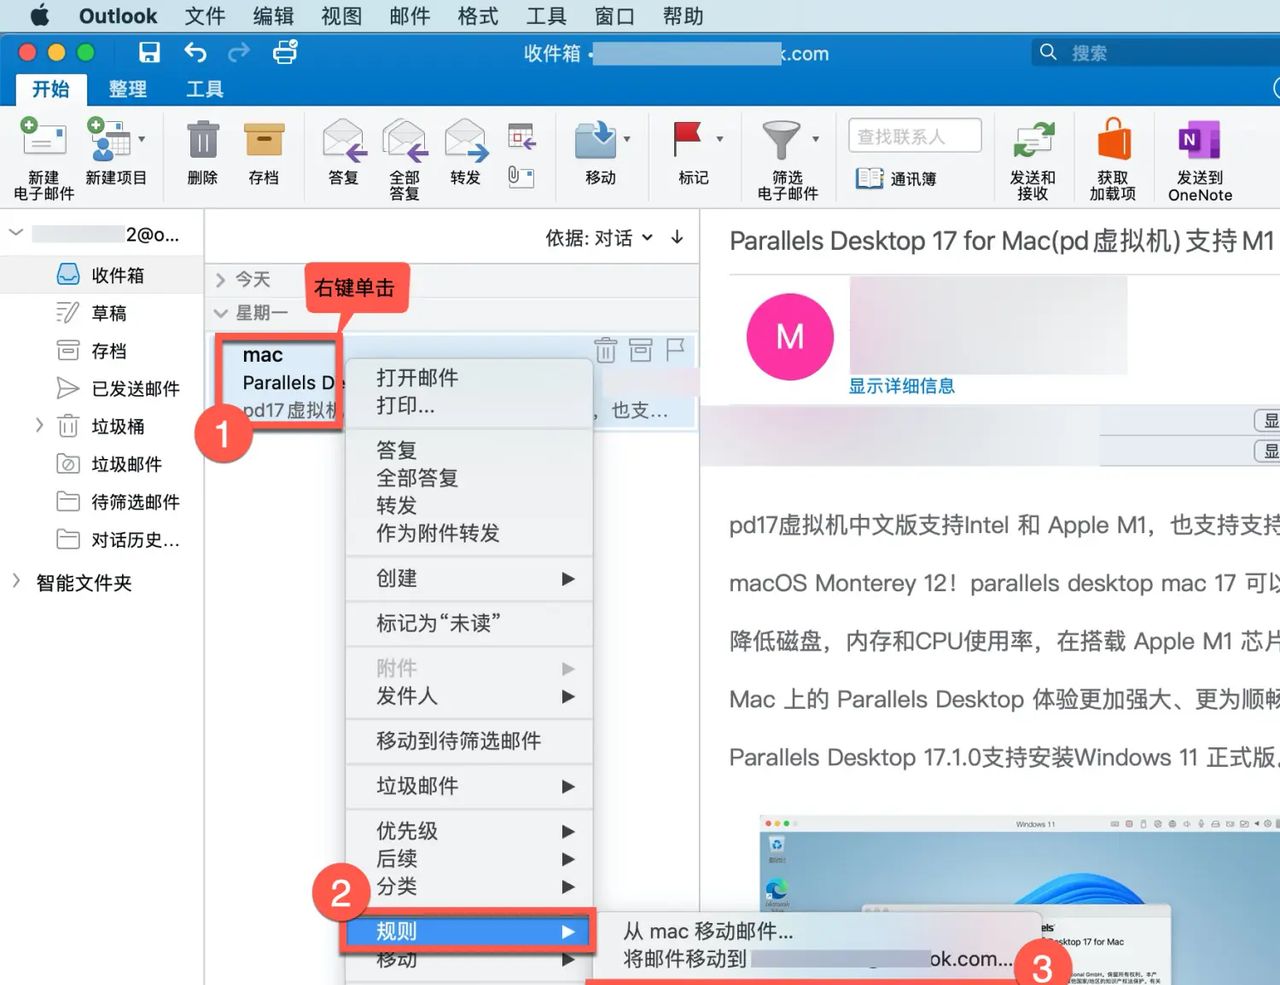Flag the message with the 标记 icon

coord(687,140)
